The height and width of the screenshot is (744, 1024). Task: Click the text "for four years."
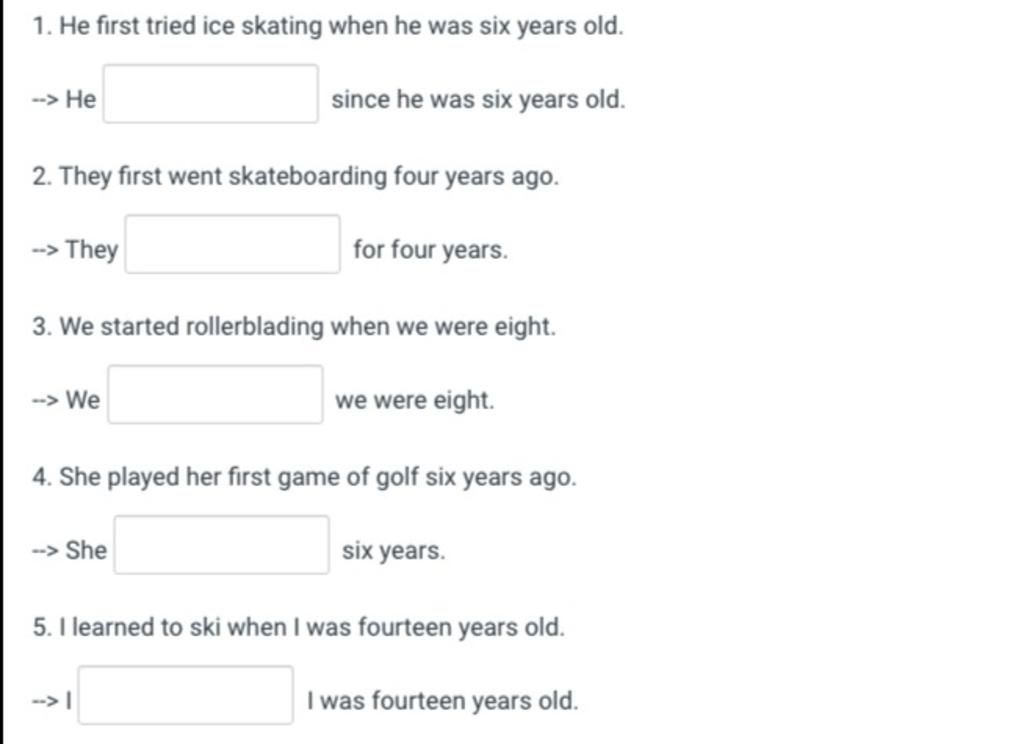430,250
